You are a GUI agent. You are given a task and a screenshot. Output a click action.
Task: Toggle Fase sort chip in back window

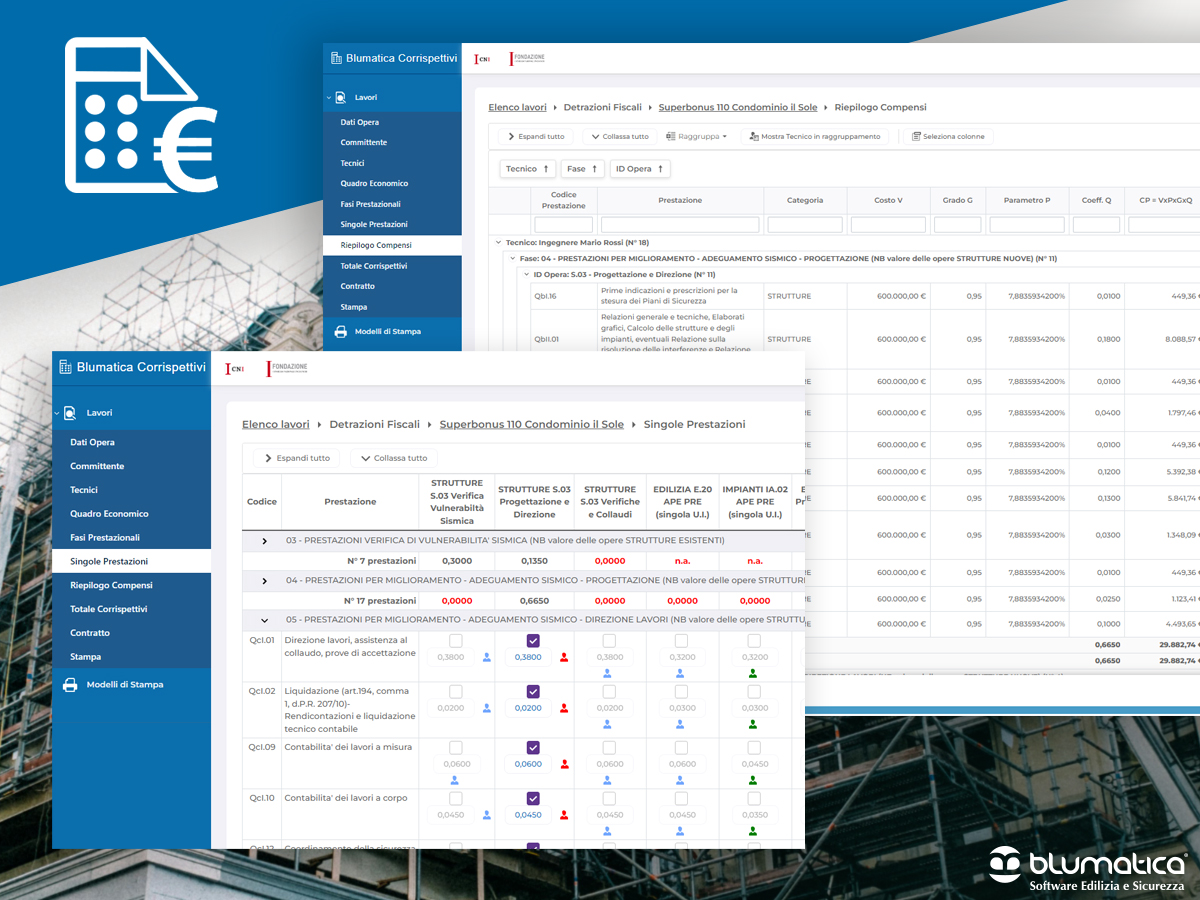[x=582, y=169]
